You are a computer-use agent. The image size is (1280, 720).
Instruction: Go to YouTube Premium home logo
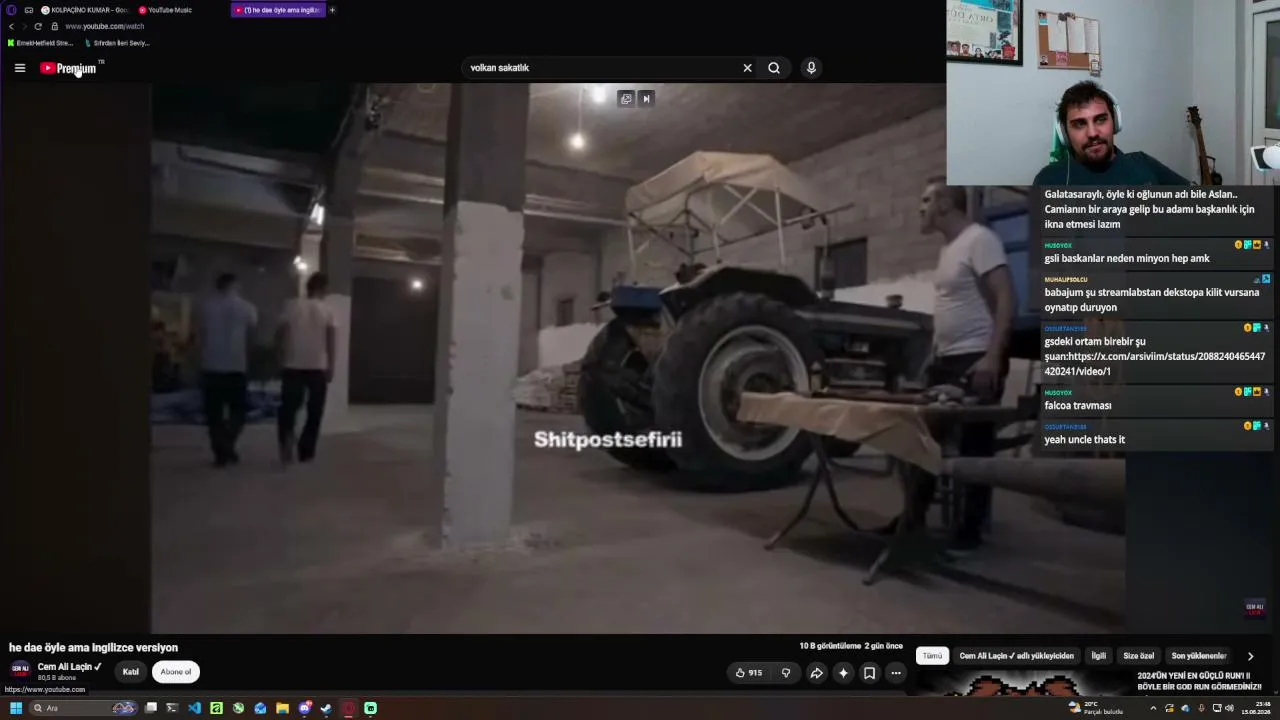coord(68,68)
